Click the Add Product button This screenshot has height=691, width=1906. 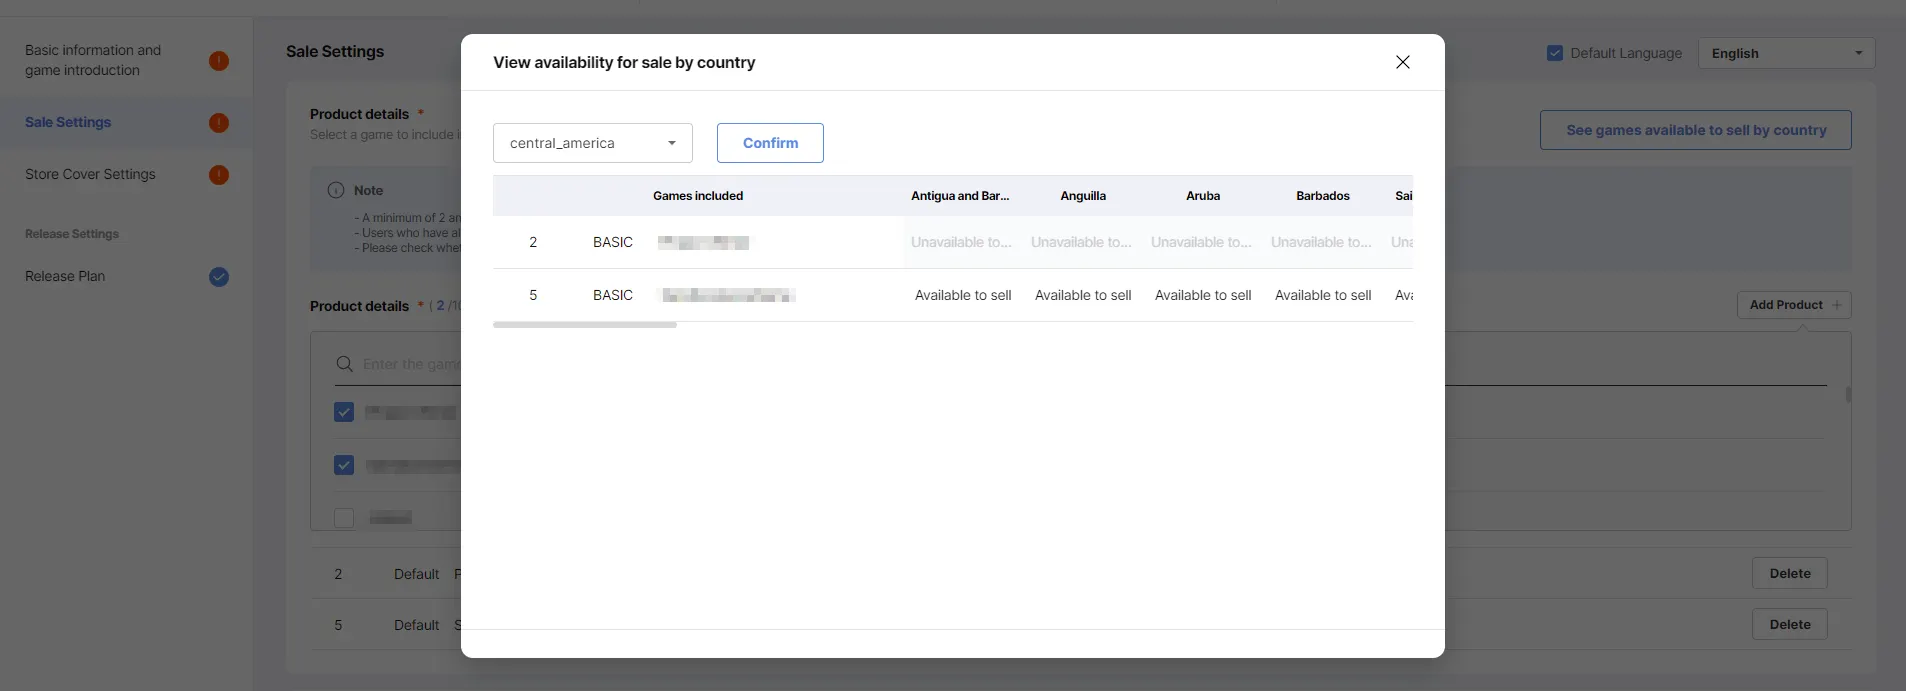click(1794, 305)
